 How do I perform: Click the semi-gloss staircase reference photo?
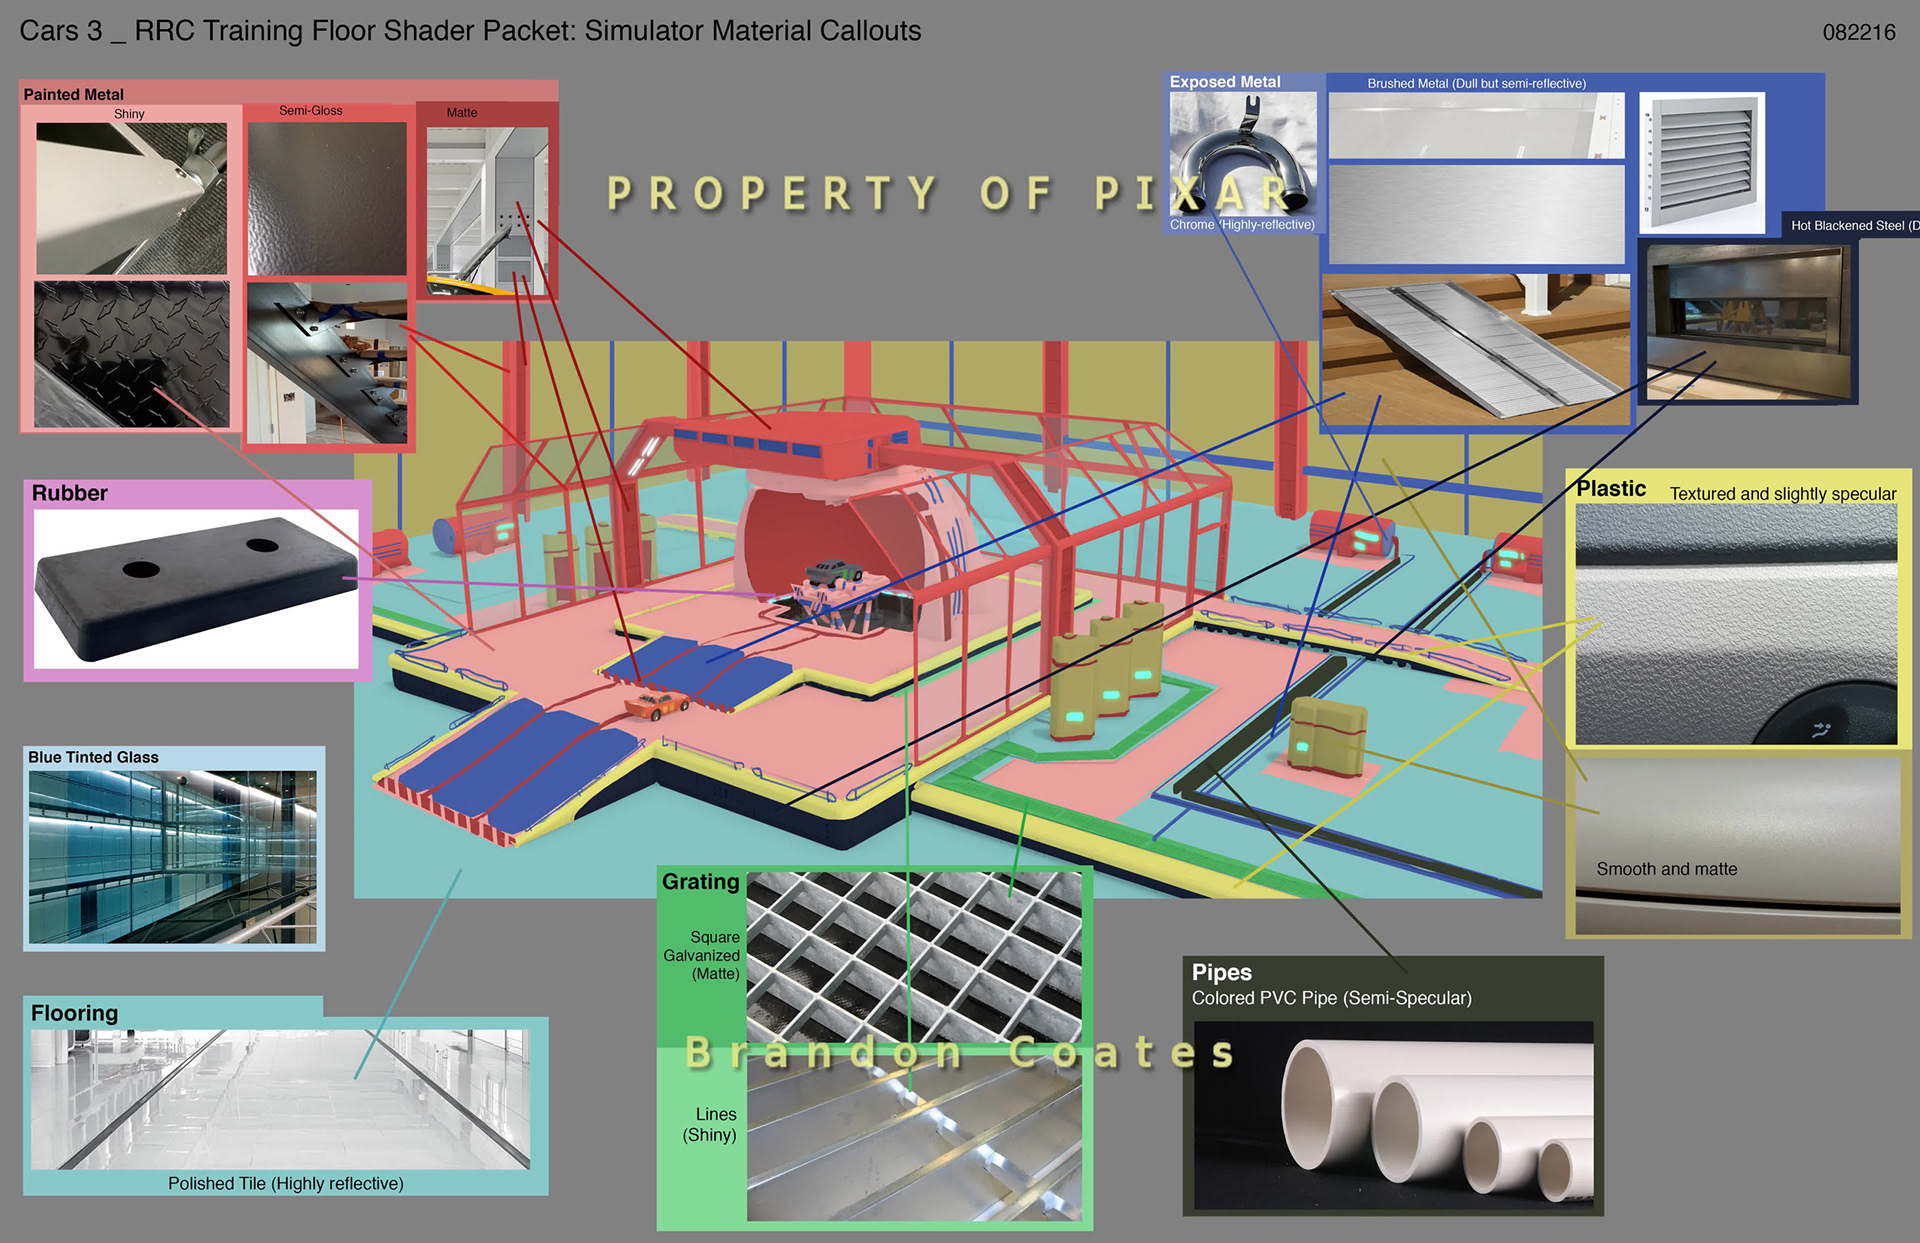click(x=327, y=363)
